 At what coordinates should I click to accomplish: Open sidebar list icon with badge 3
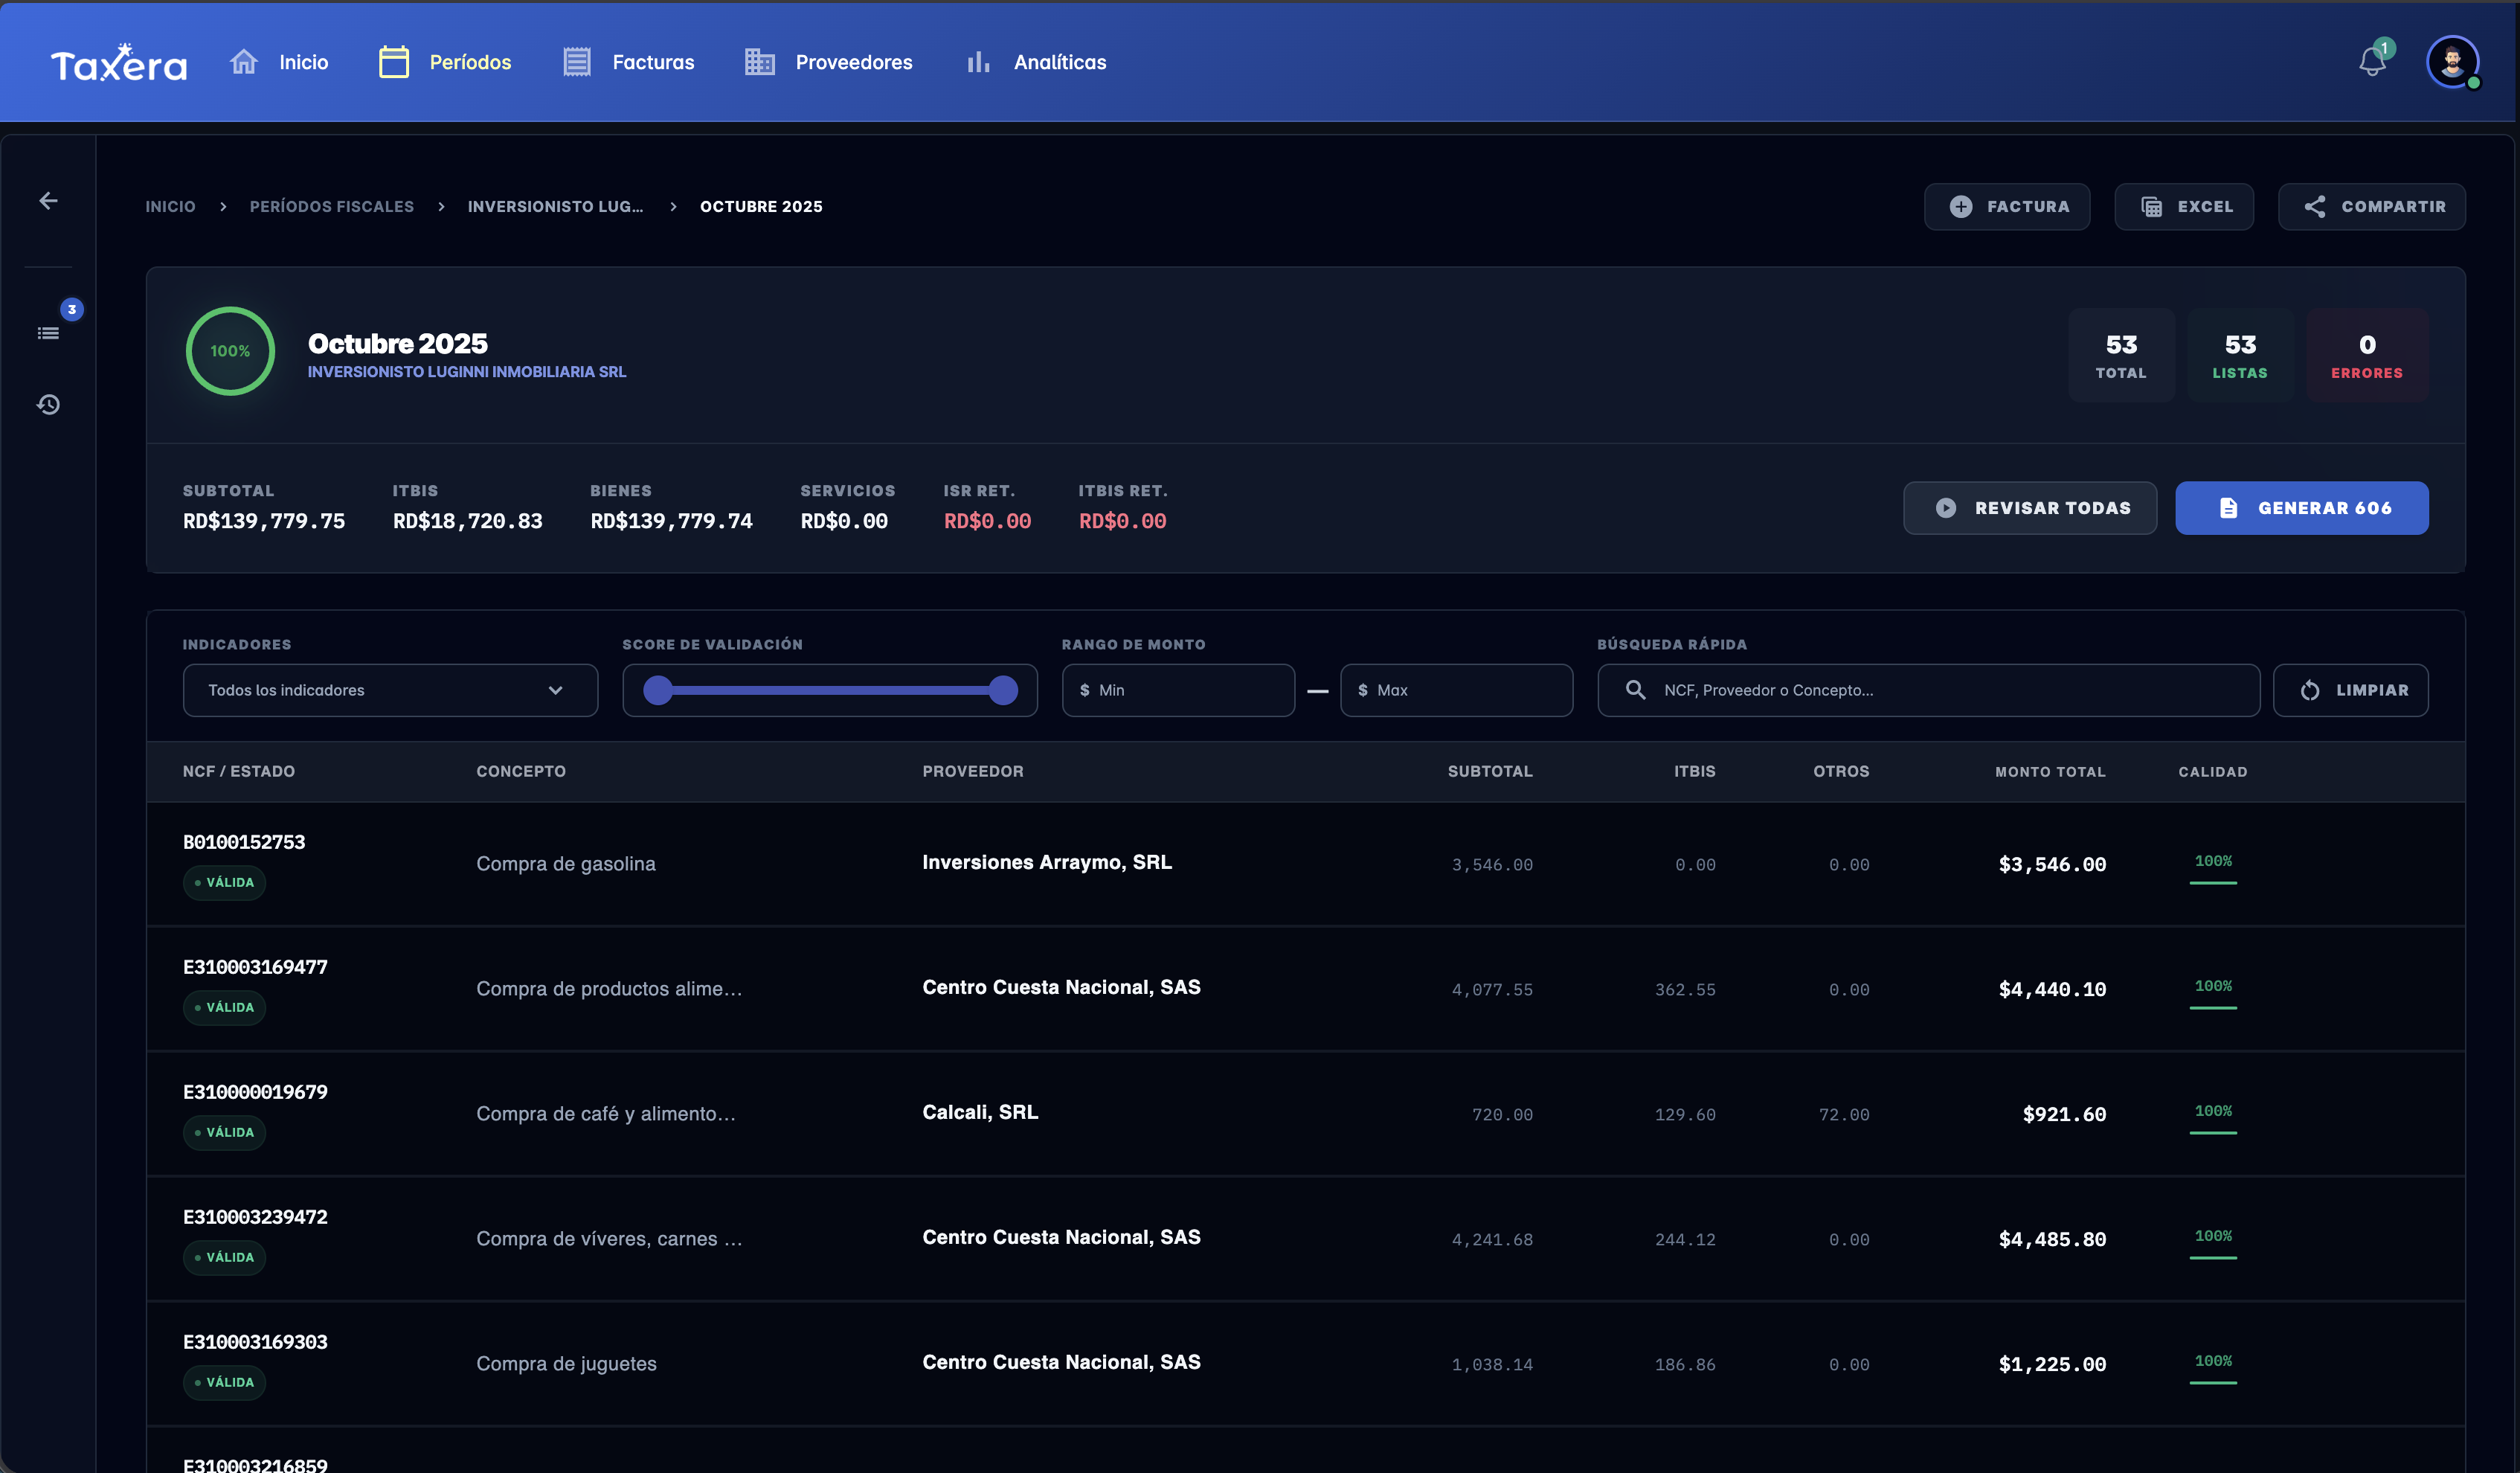[x=48, y=333]
